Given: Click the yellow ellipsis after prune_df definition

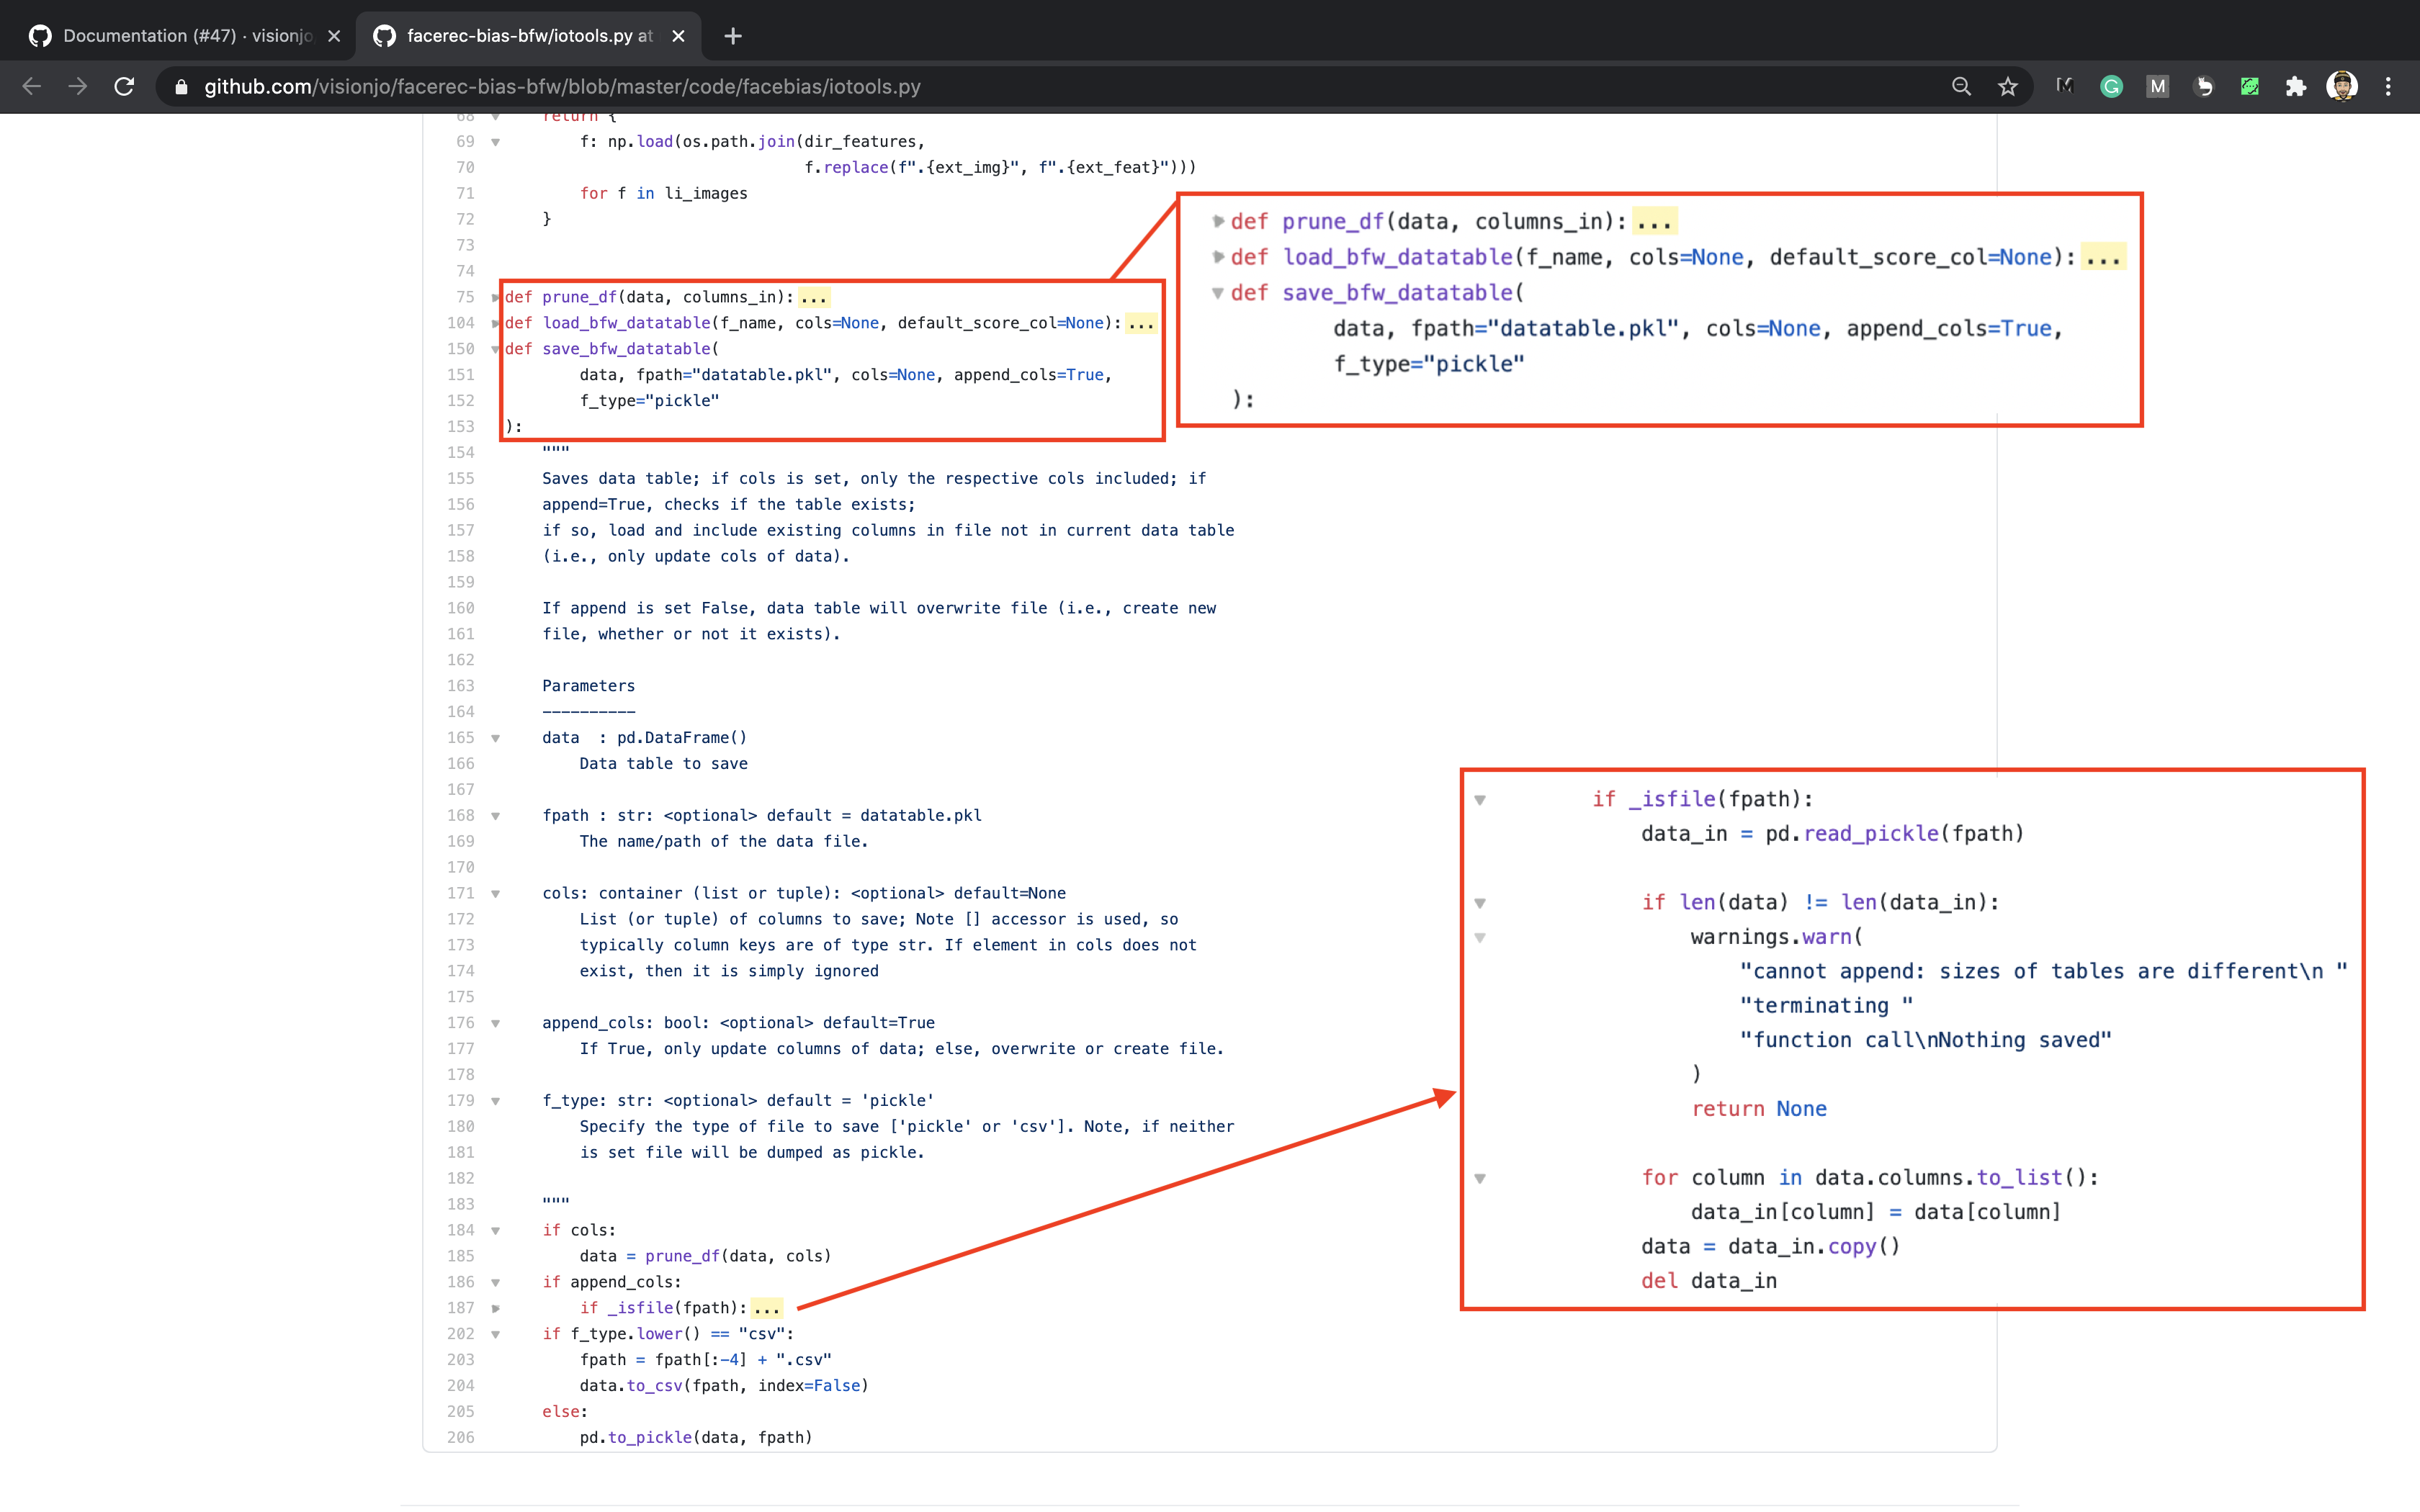Looking at the screenshot, I should point(814,298).
